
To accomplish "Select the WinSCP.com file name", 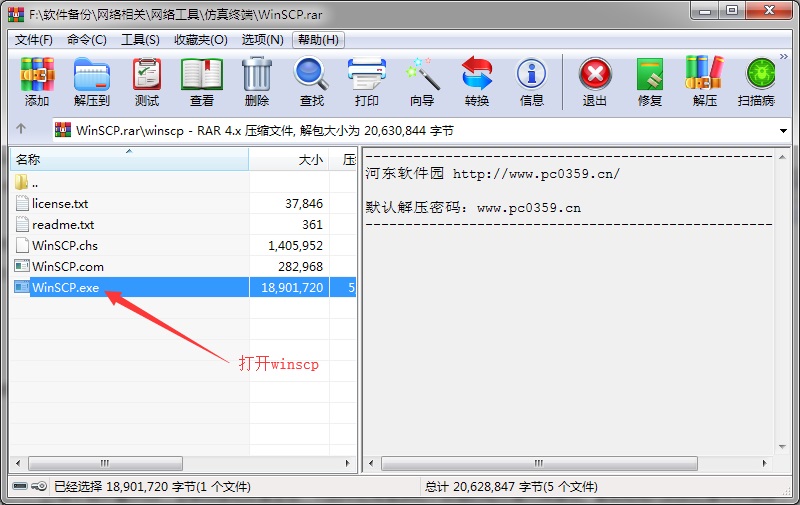I will click(x=68, y=267).
